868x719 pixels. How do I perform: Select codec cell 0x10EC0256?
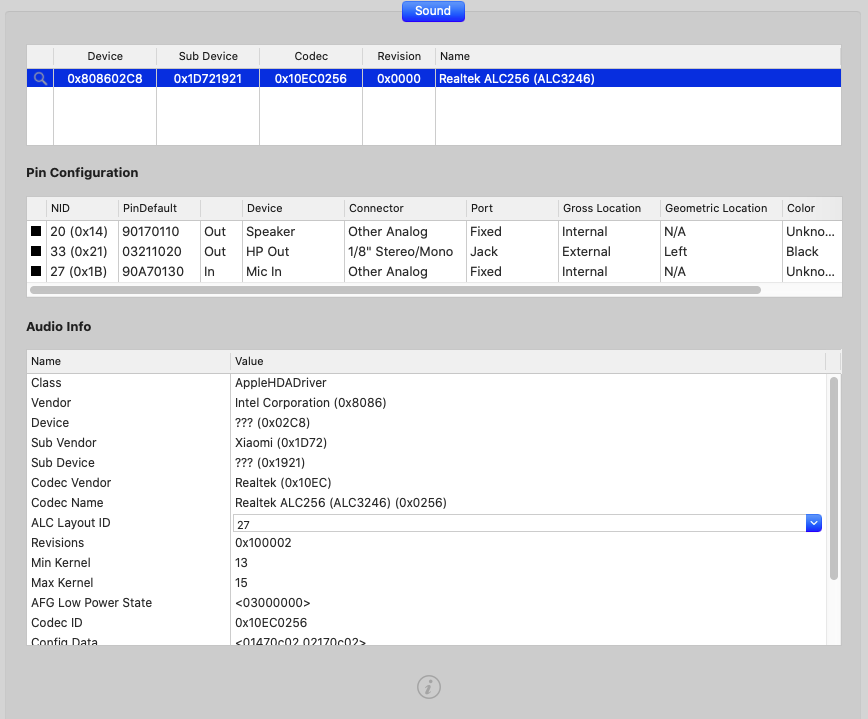pos(311,79)
